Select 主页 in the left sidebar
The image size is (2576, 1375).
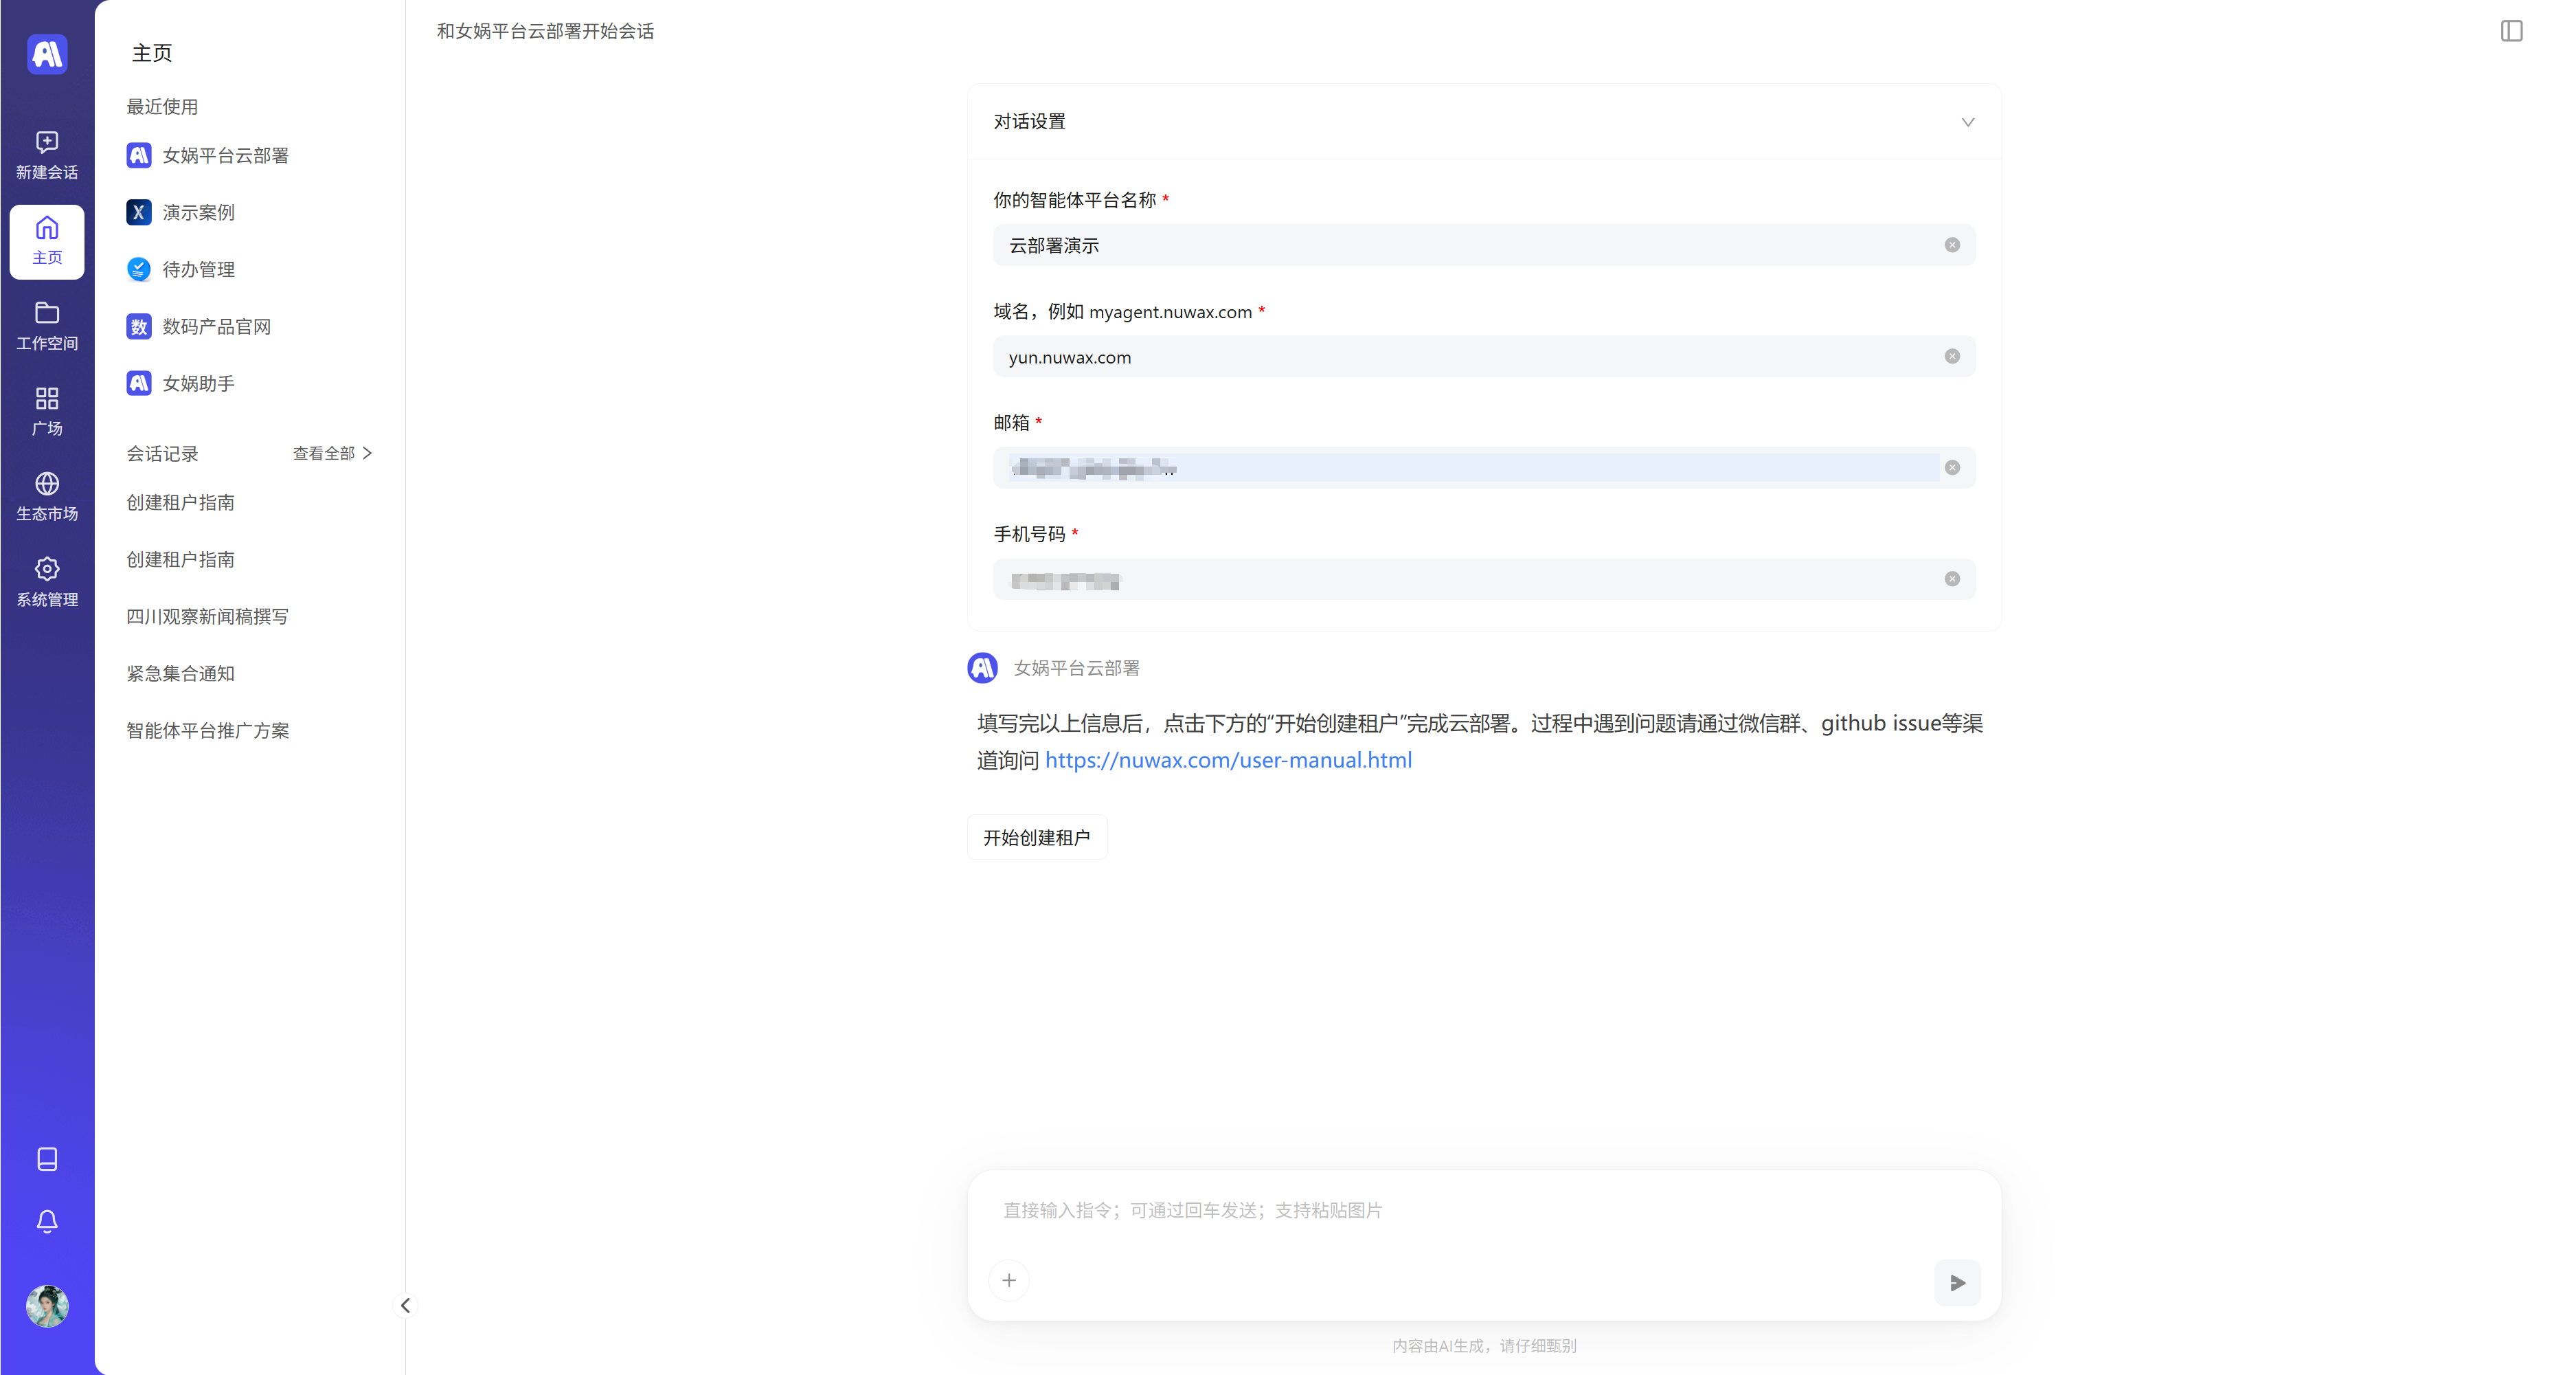pos(47,240)
